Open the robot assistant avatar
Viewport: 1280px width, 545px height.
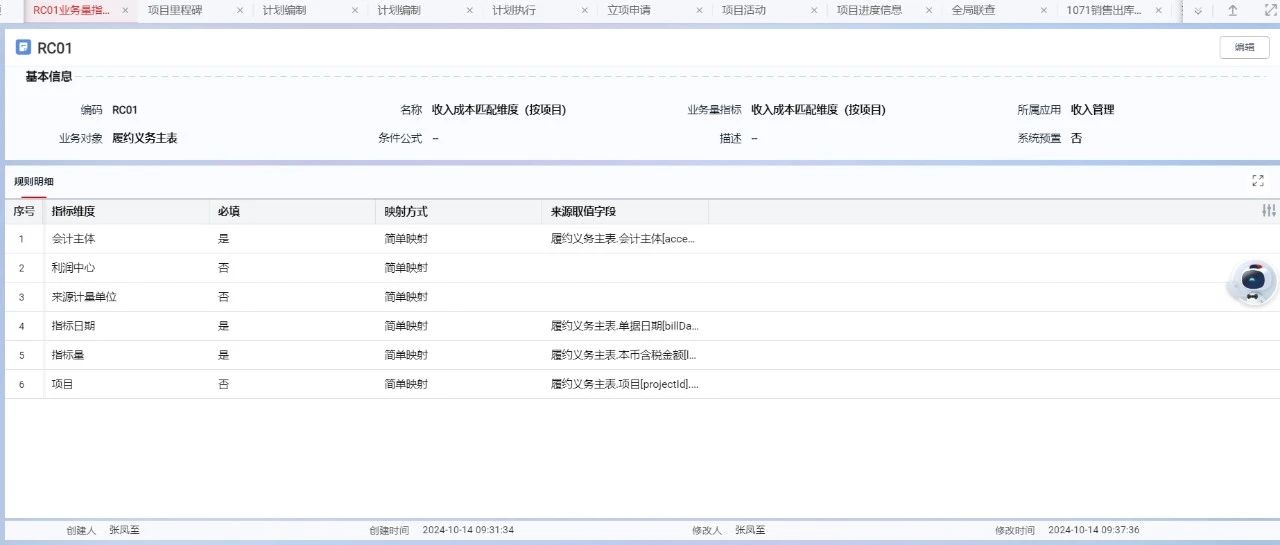[1252, 284]
